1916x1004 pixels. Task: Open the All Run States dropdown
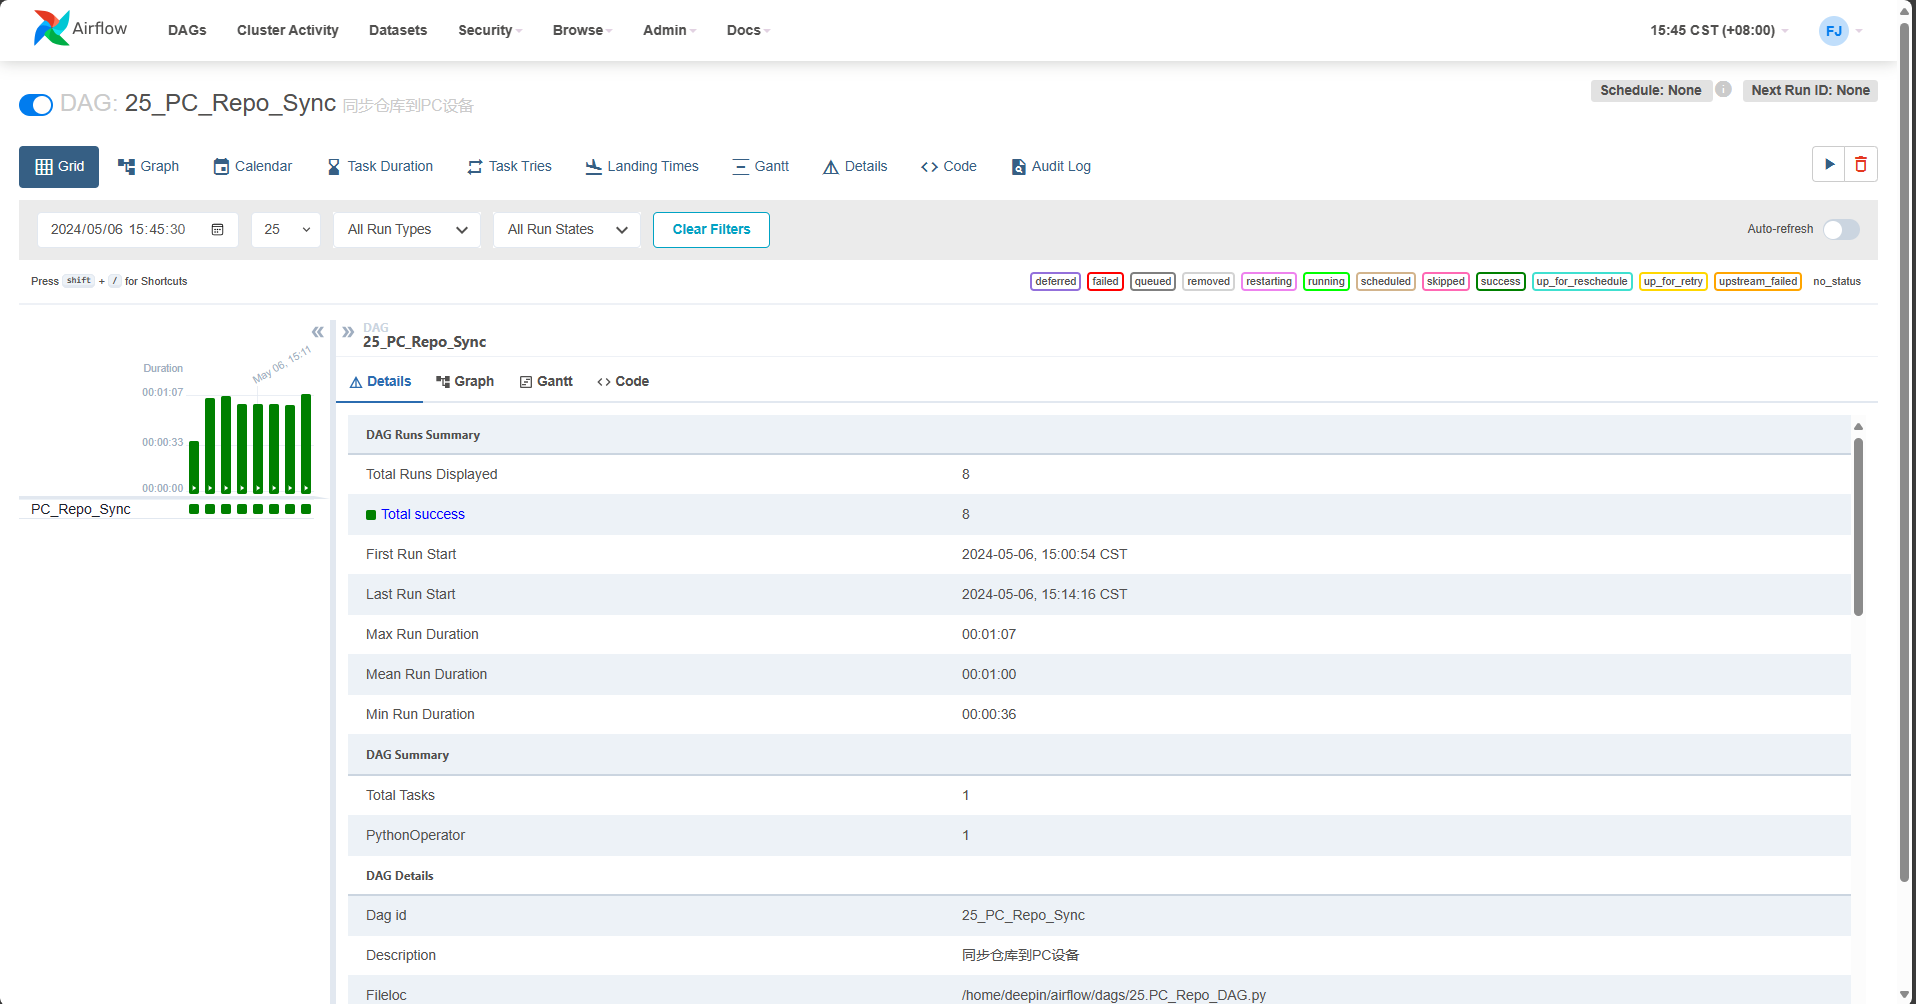[x=567, y=230]
